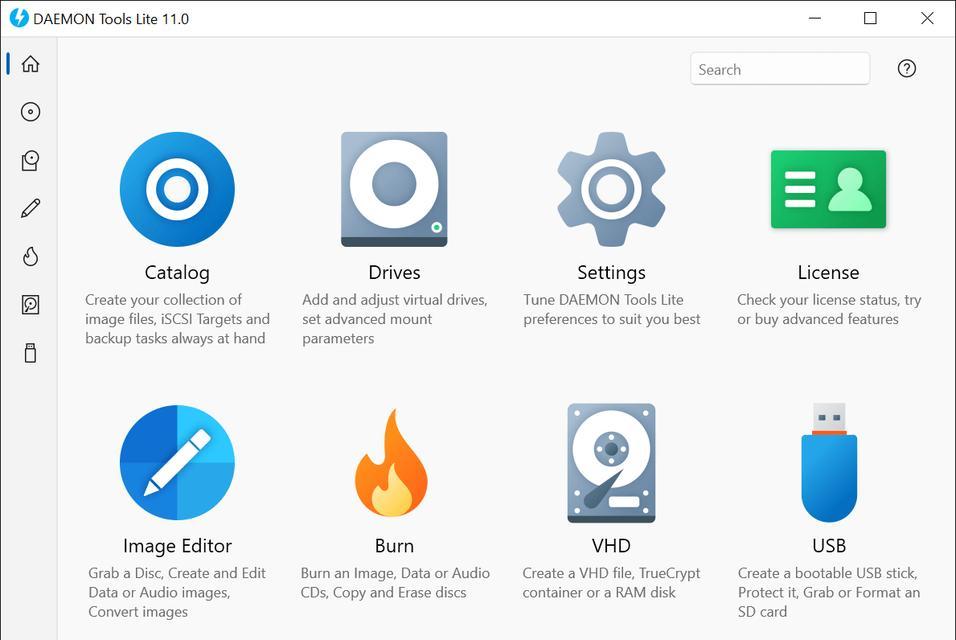The height and width of the screenshot is (640, 956).
Task: Click the large VHD hard drive icon
Action: (x=611, y=463)
